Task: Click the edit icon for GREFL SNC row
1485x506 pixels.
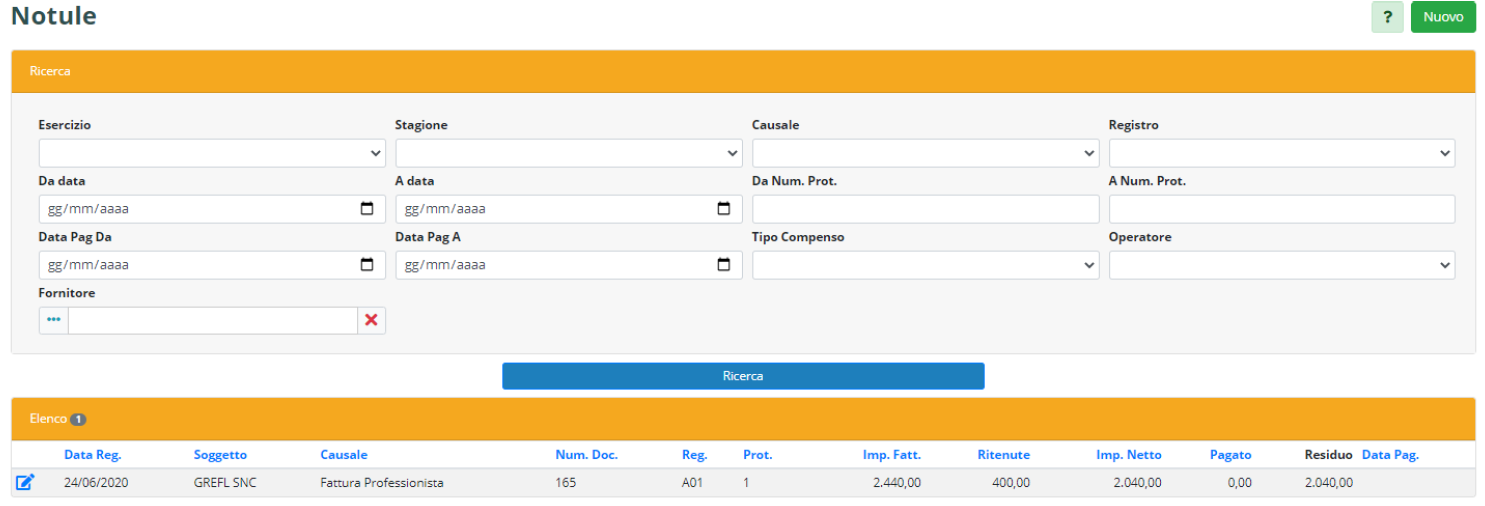Action: (x=25, y=483)
